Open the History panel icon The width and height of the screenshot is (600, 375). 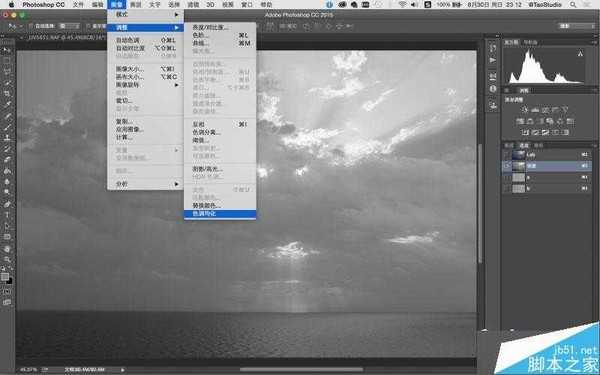(x=493, y=48)
